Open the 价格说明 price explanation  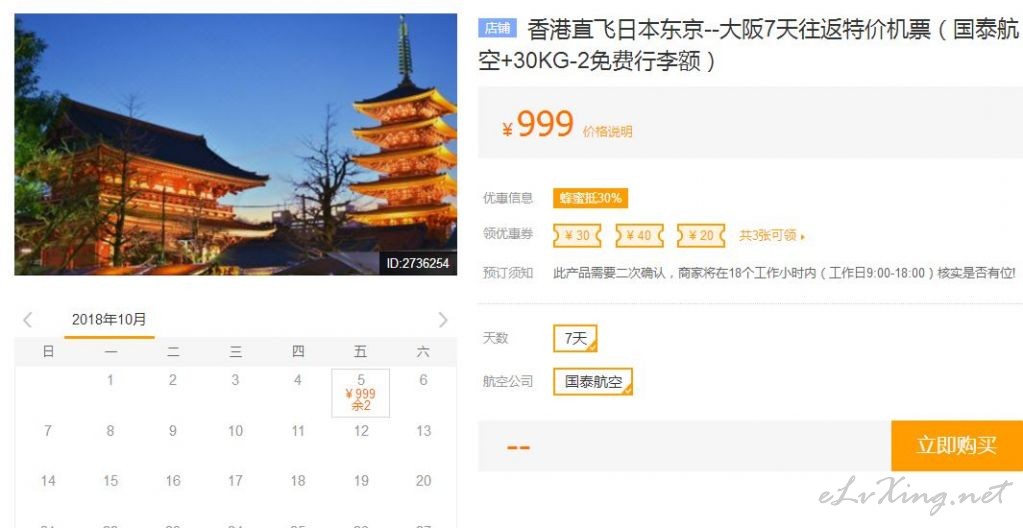[x=607, y=132]
